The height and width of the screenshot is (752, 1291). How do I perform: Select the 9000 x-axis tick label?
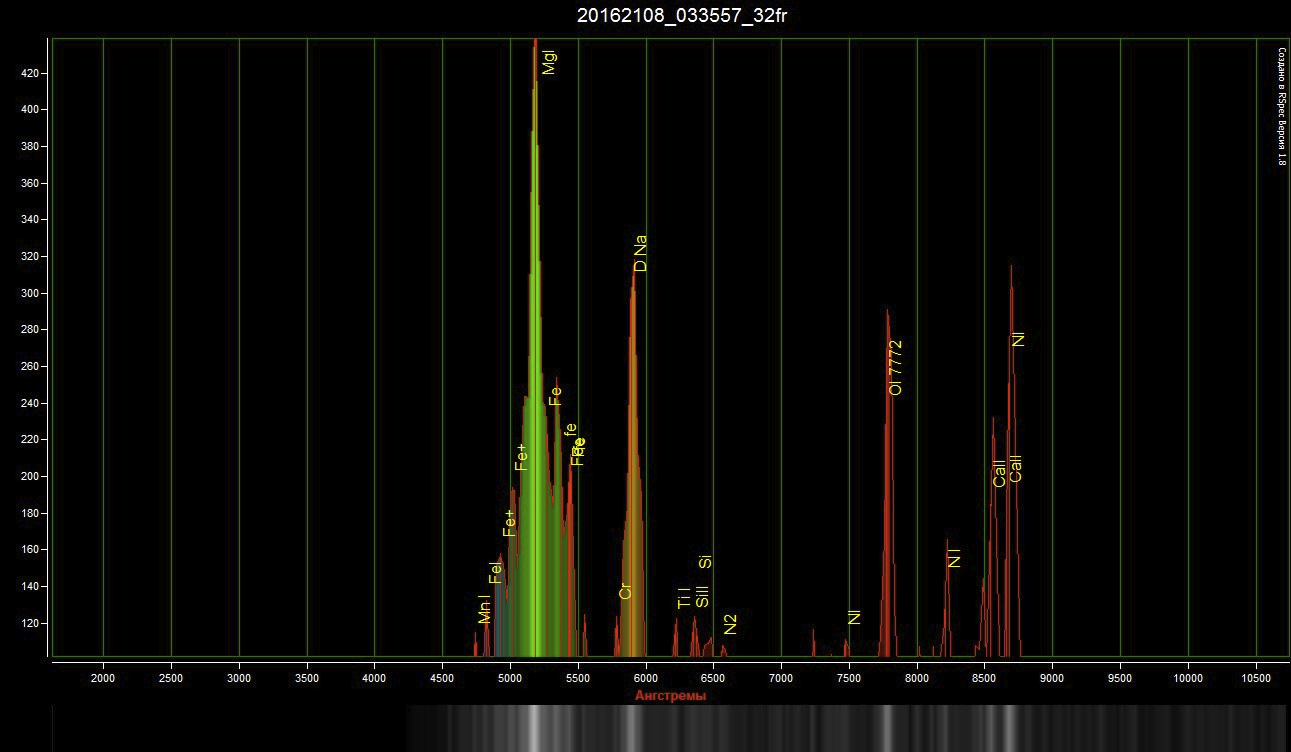1052,678
